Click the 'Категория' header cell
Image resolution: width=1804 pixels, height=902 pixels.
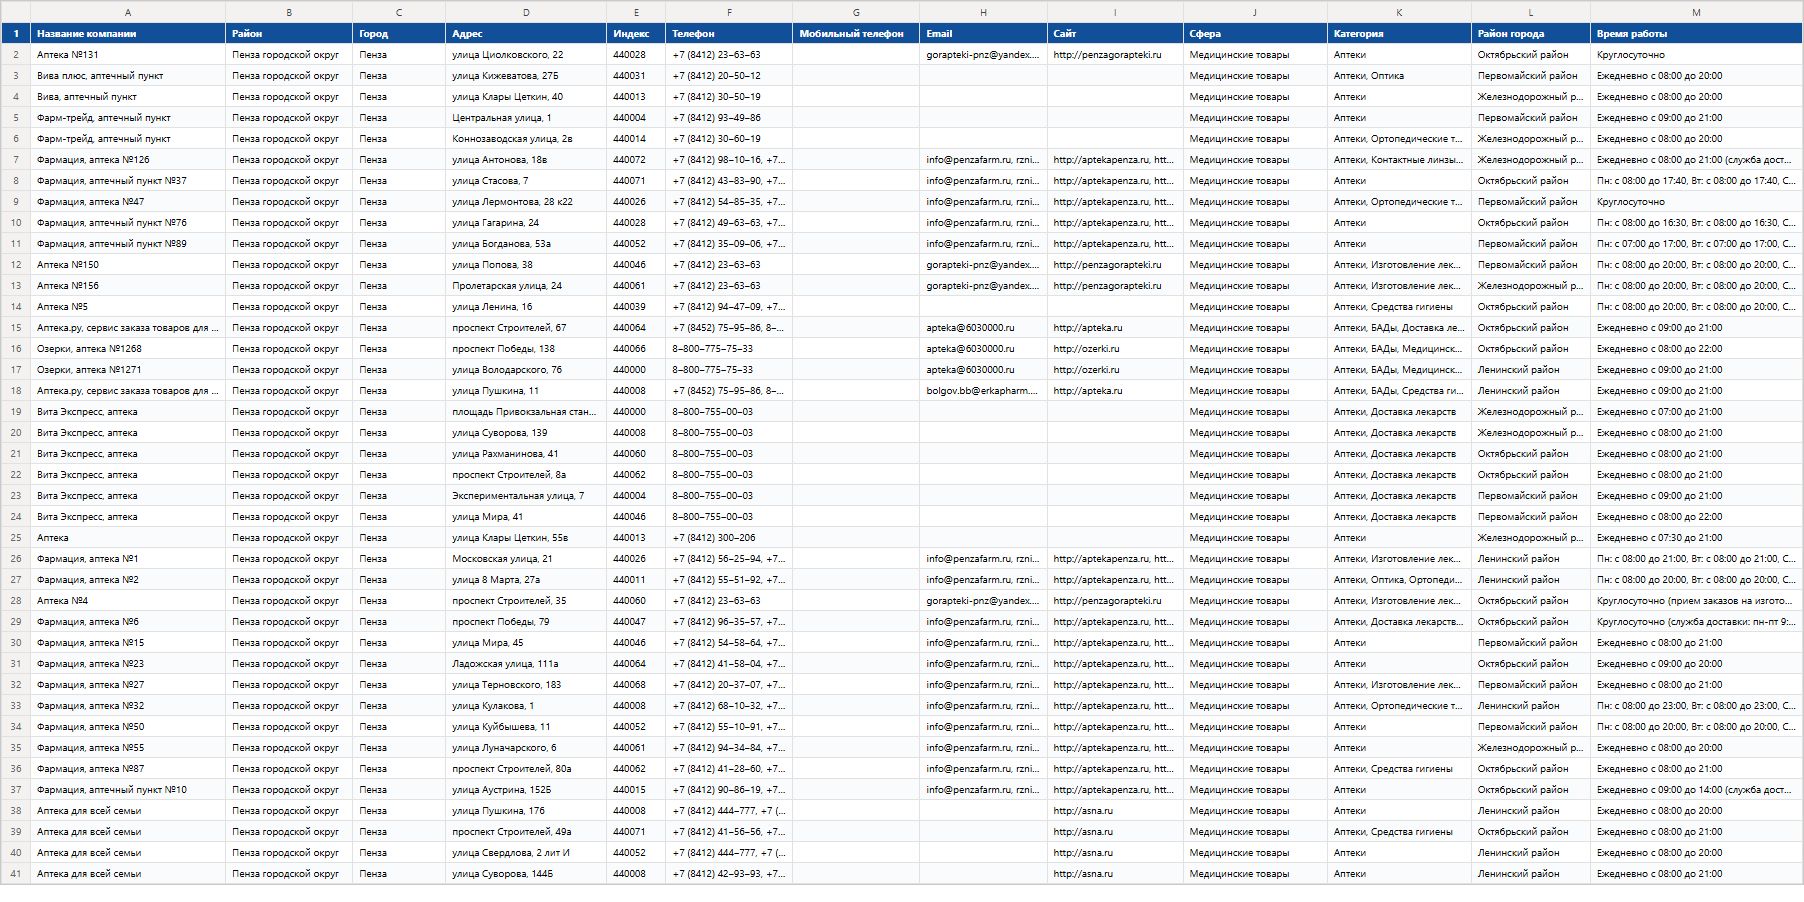pyautogui.click(x=1399, y=33)
